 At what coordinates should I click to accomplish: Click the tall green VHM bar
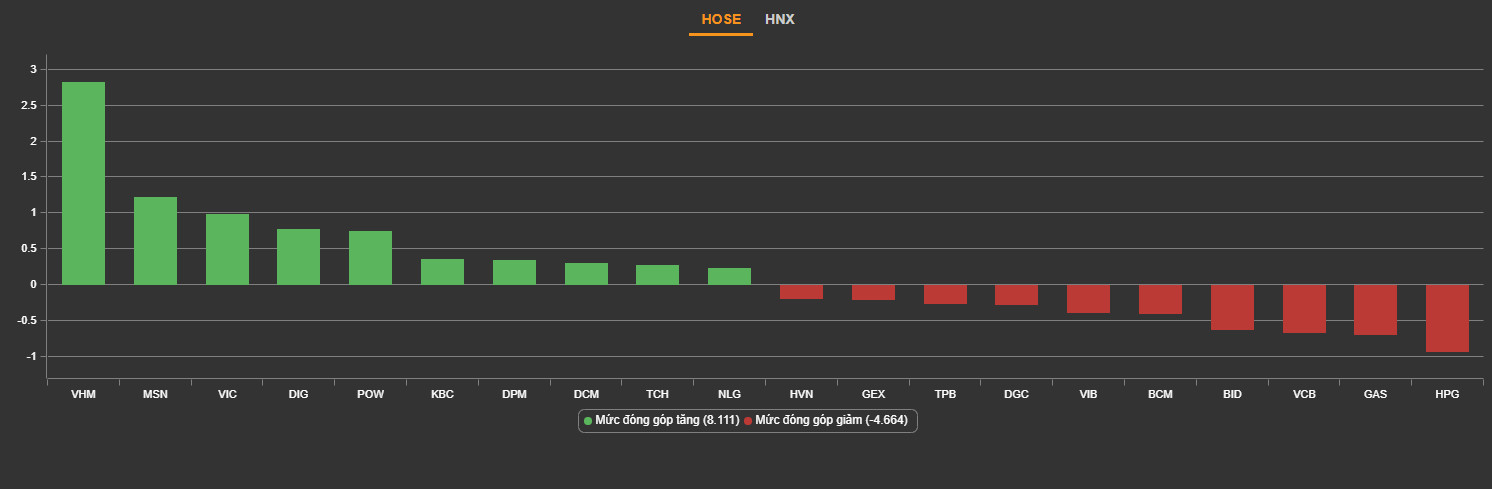tap(83, 183)
